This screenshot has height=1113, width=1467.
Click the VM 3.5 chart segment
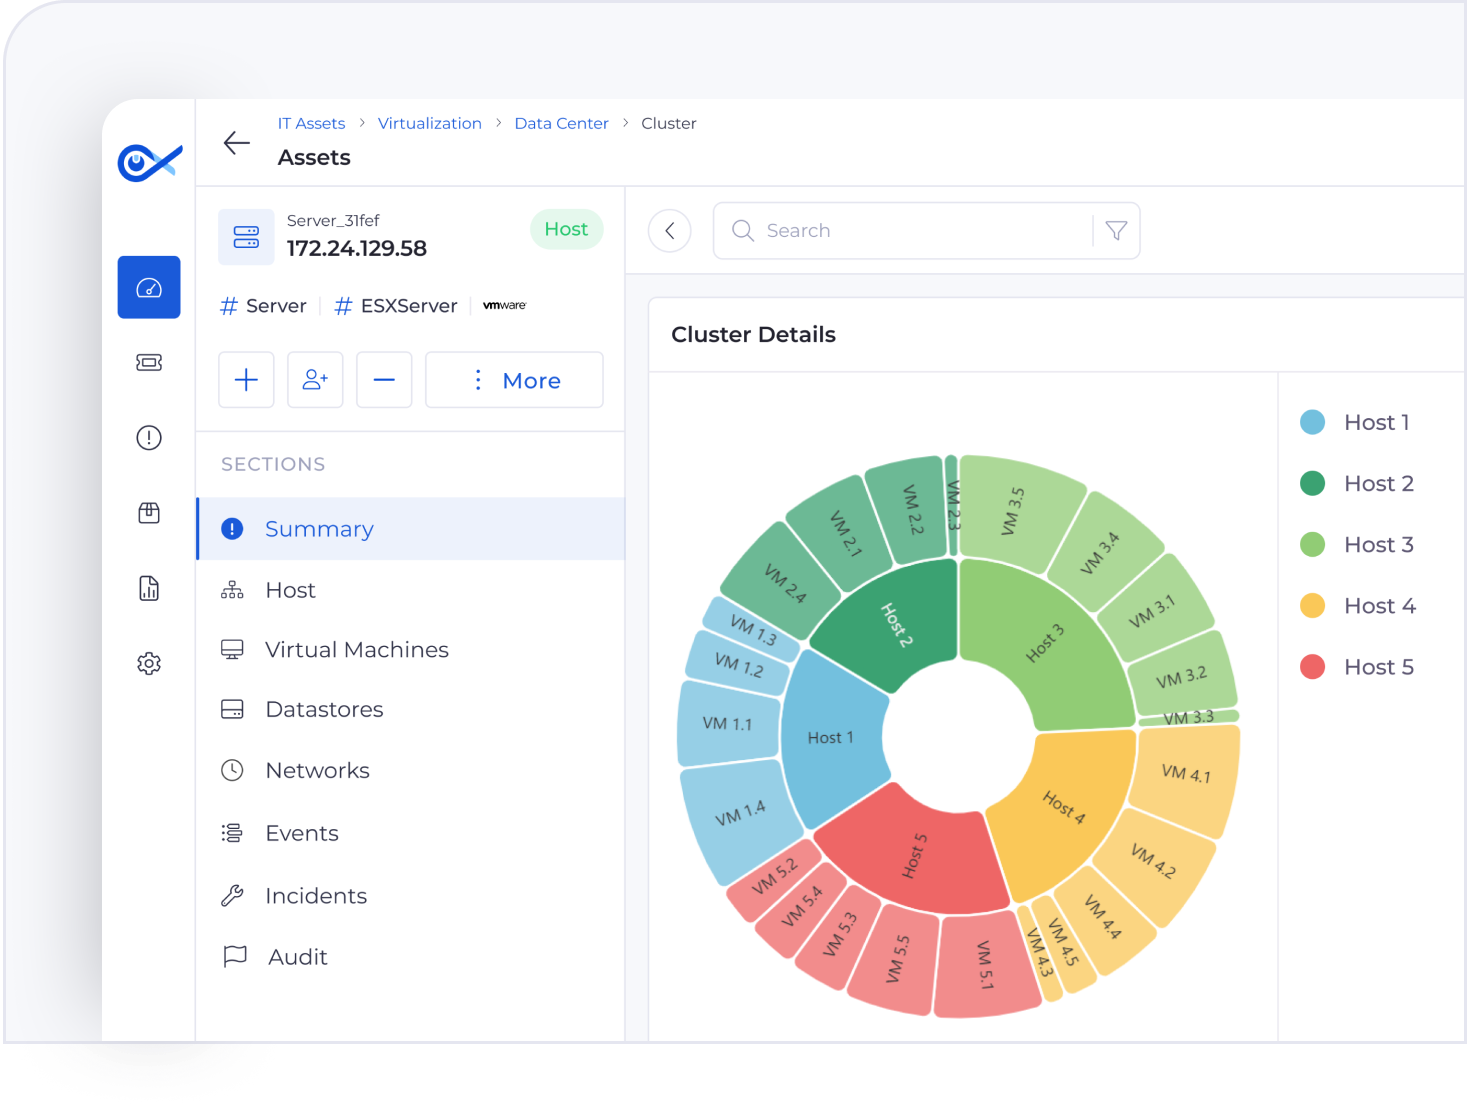pos(1013,512)
